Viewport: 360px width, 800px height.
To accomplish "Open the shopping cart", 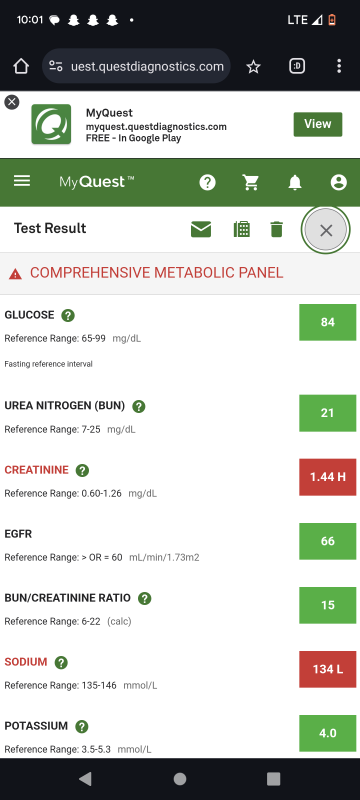I will click(x=250, y=182).
